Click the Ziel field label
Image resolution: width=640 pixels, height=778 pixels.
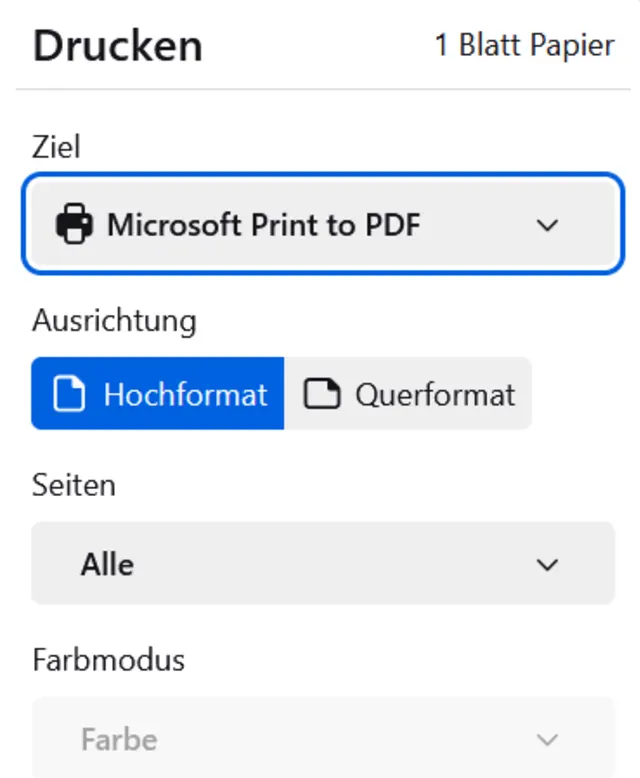[x=56, y=148]
